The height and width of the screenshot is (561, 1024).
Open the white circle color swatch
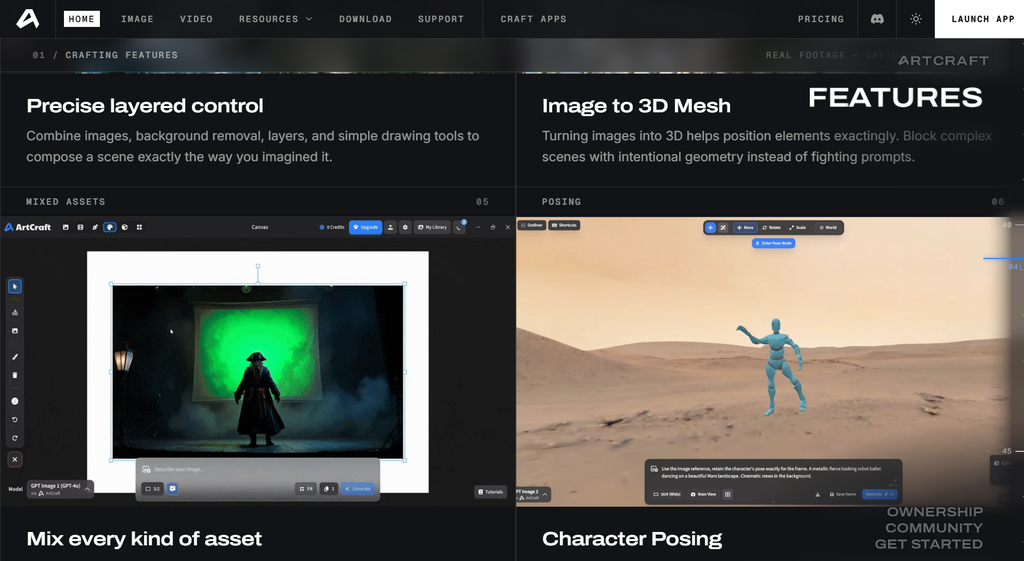pos(14,401)
